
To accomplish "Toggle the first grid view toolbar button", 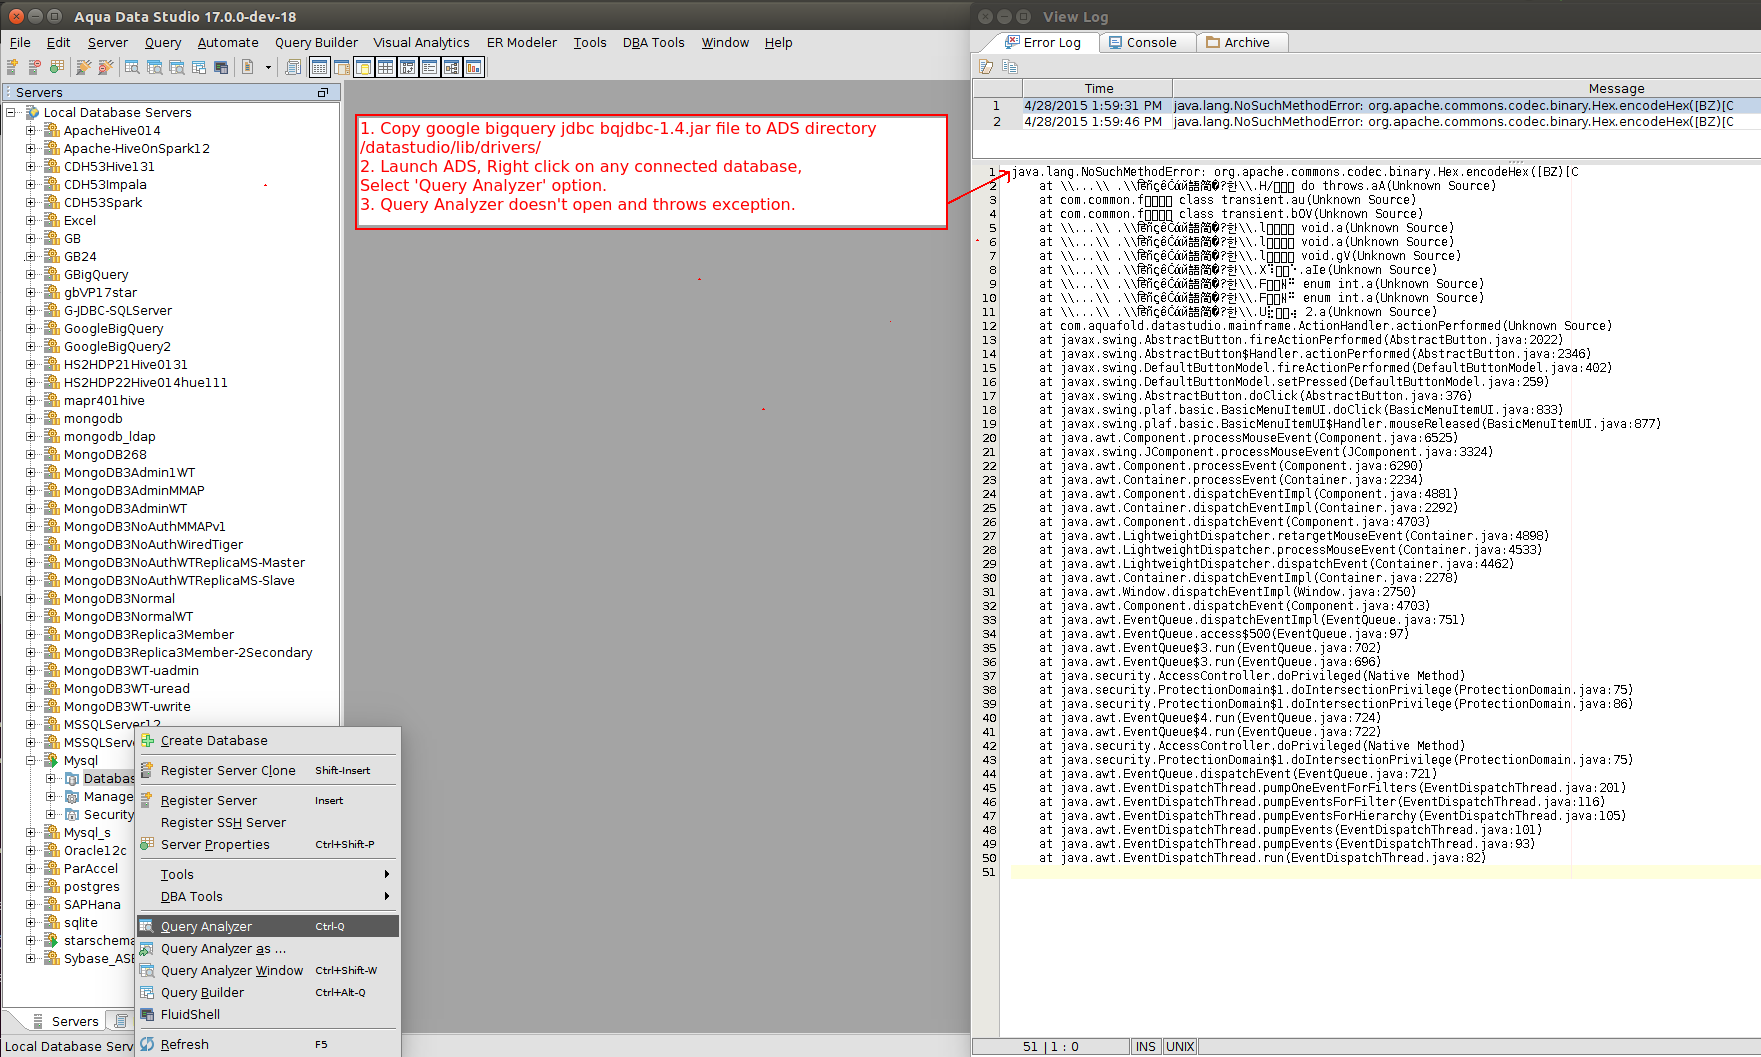I will point(320,67).
